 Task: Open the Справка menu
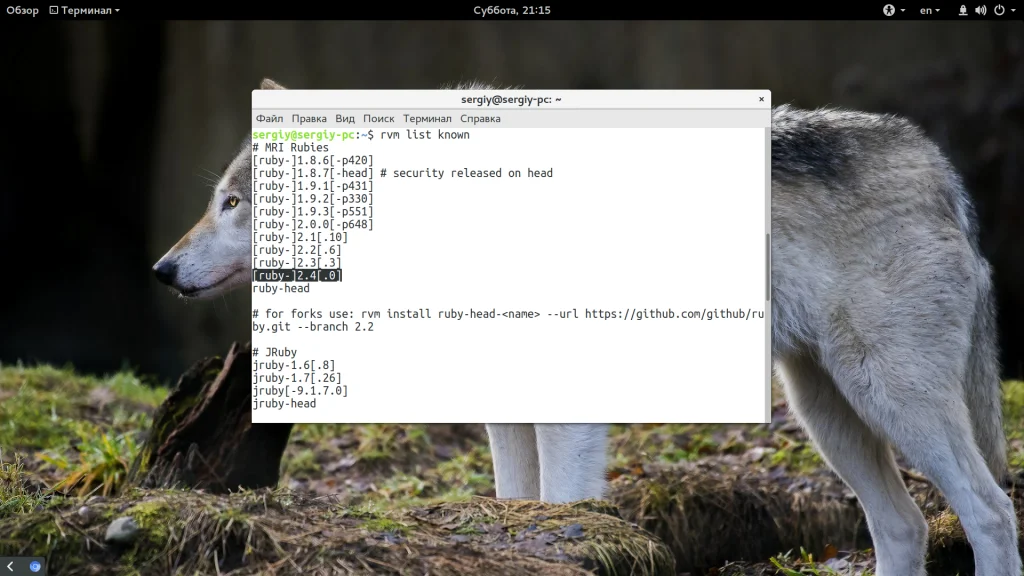(480, 119)
